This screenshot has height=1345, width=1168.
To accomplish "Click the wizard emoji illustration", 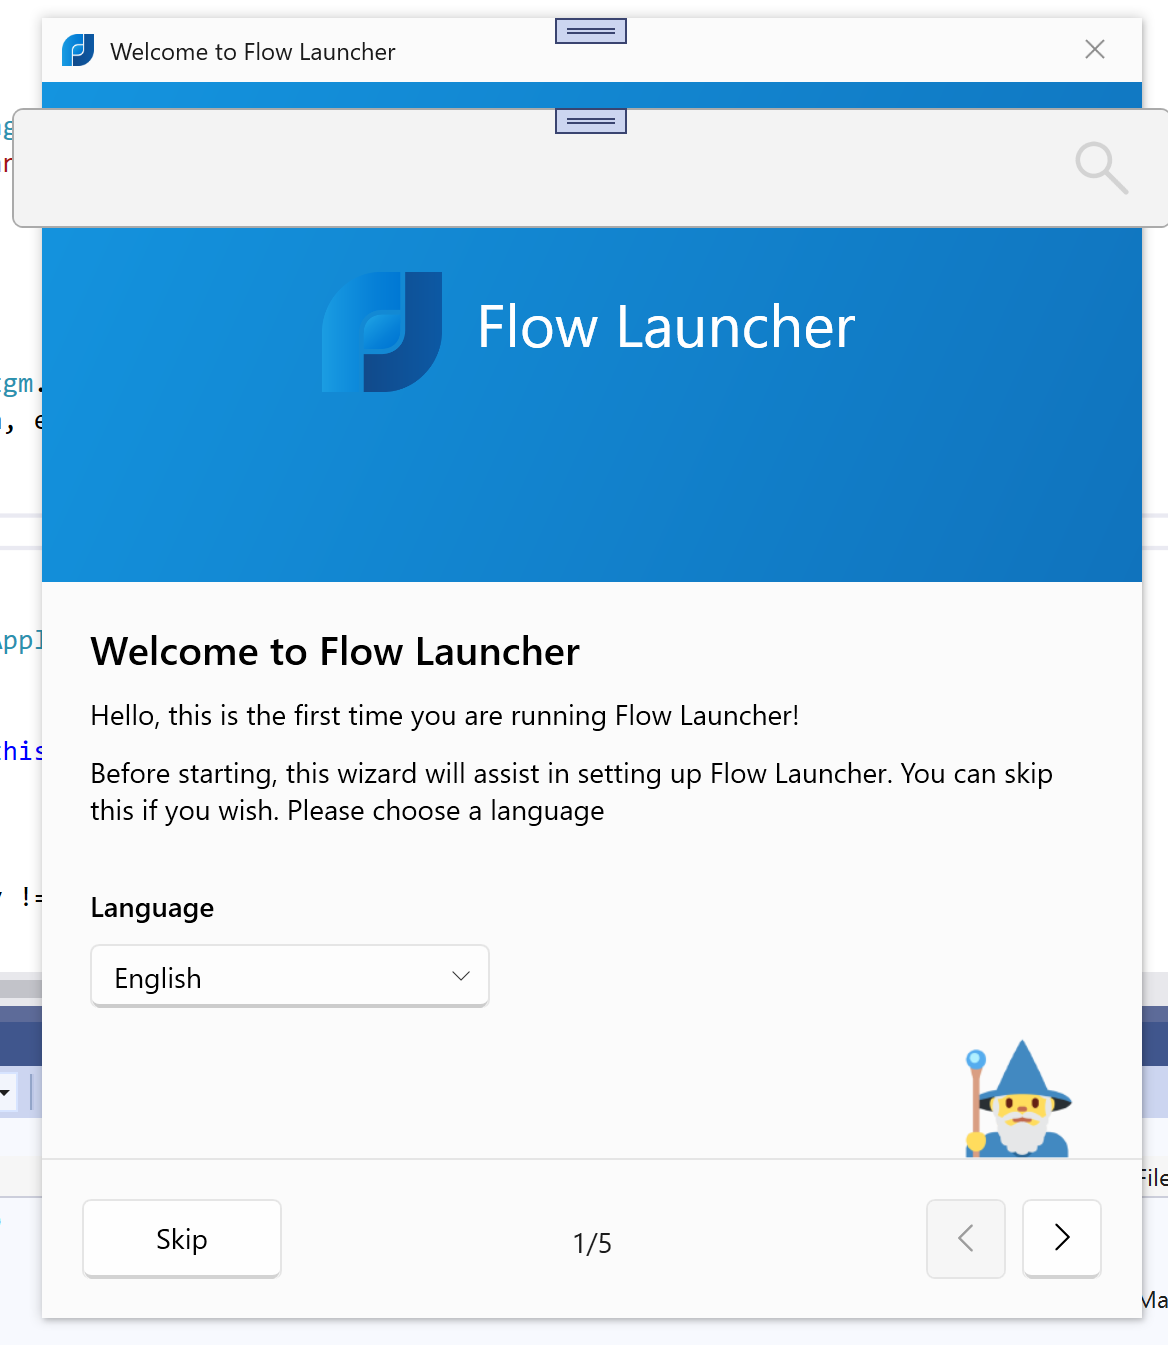I will click(x=1017, y=1099).
